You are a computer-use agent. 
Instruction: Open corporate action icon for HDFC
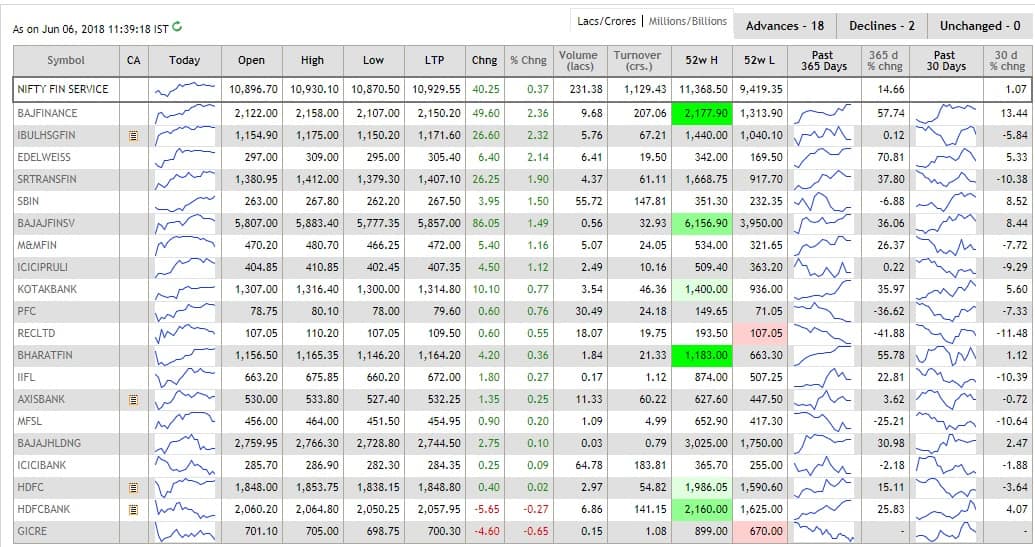pos(133,487)
